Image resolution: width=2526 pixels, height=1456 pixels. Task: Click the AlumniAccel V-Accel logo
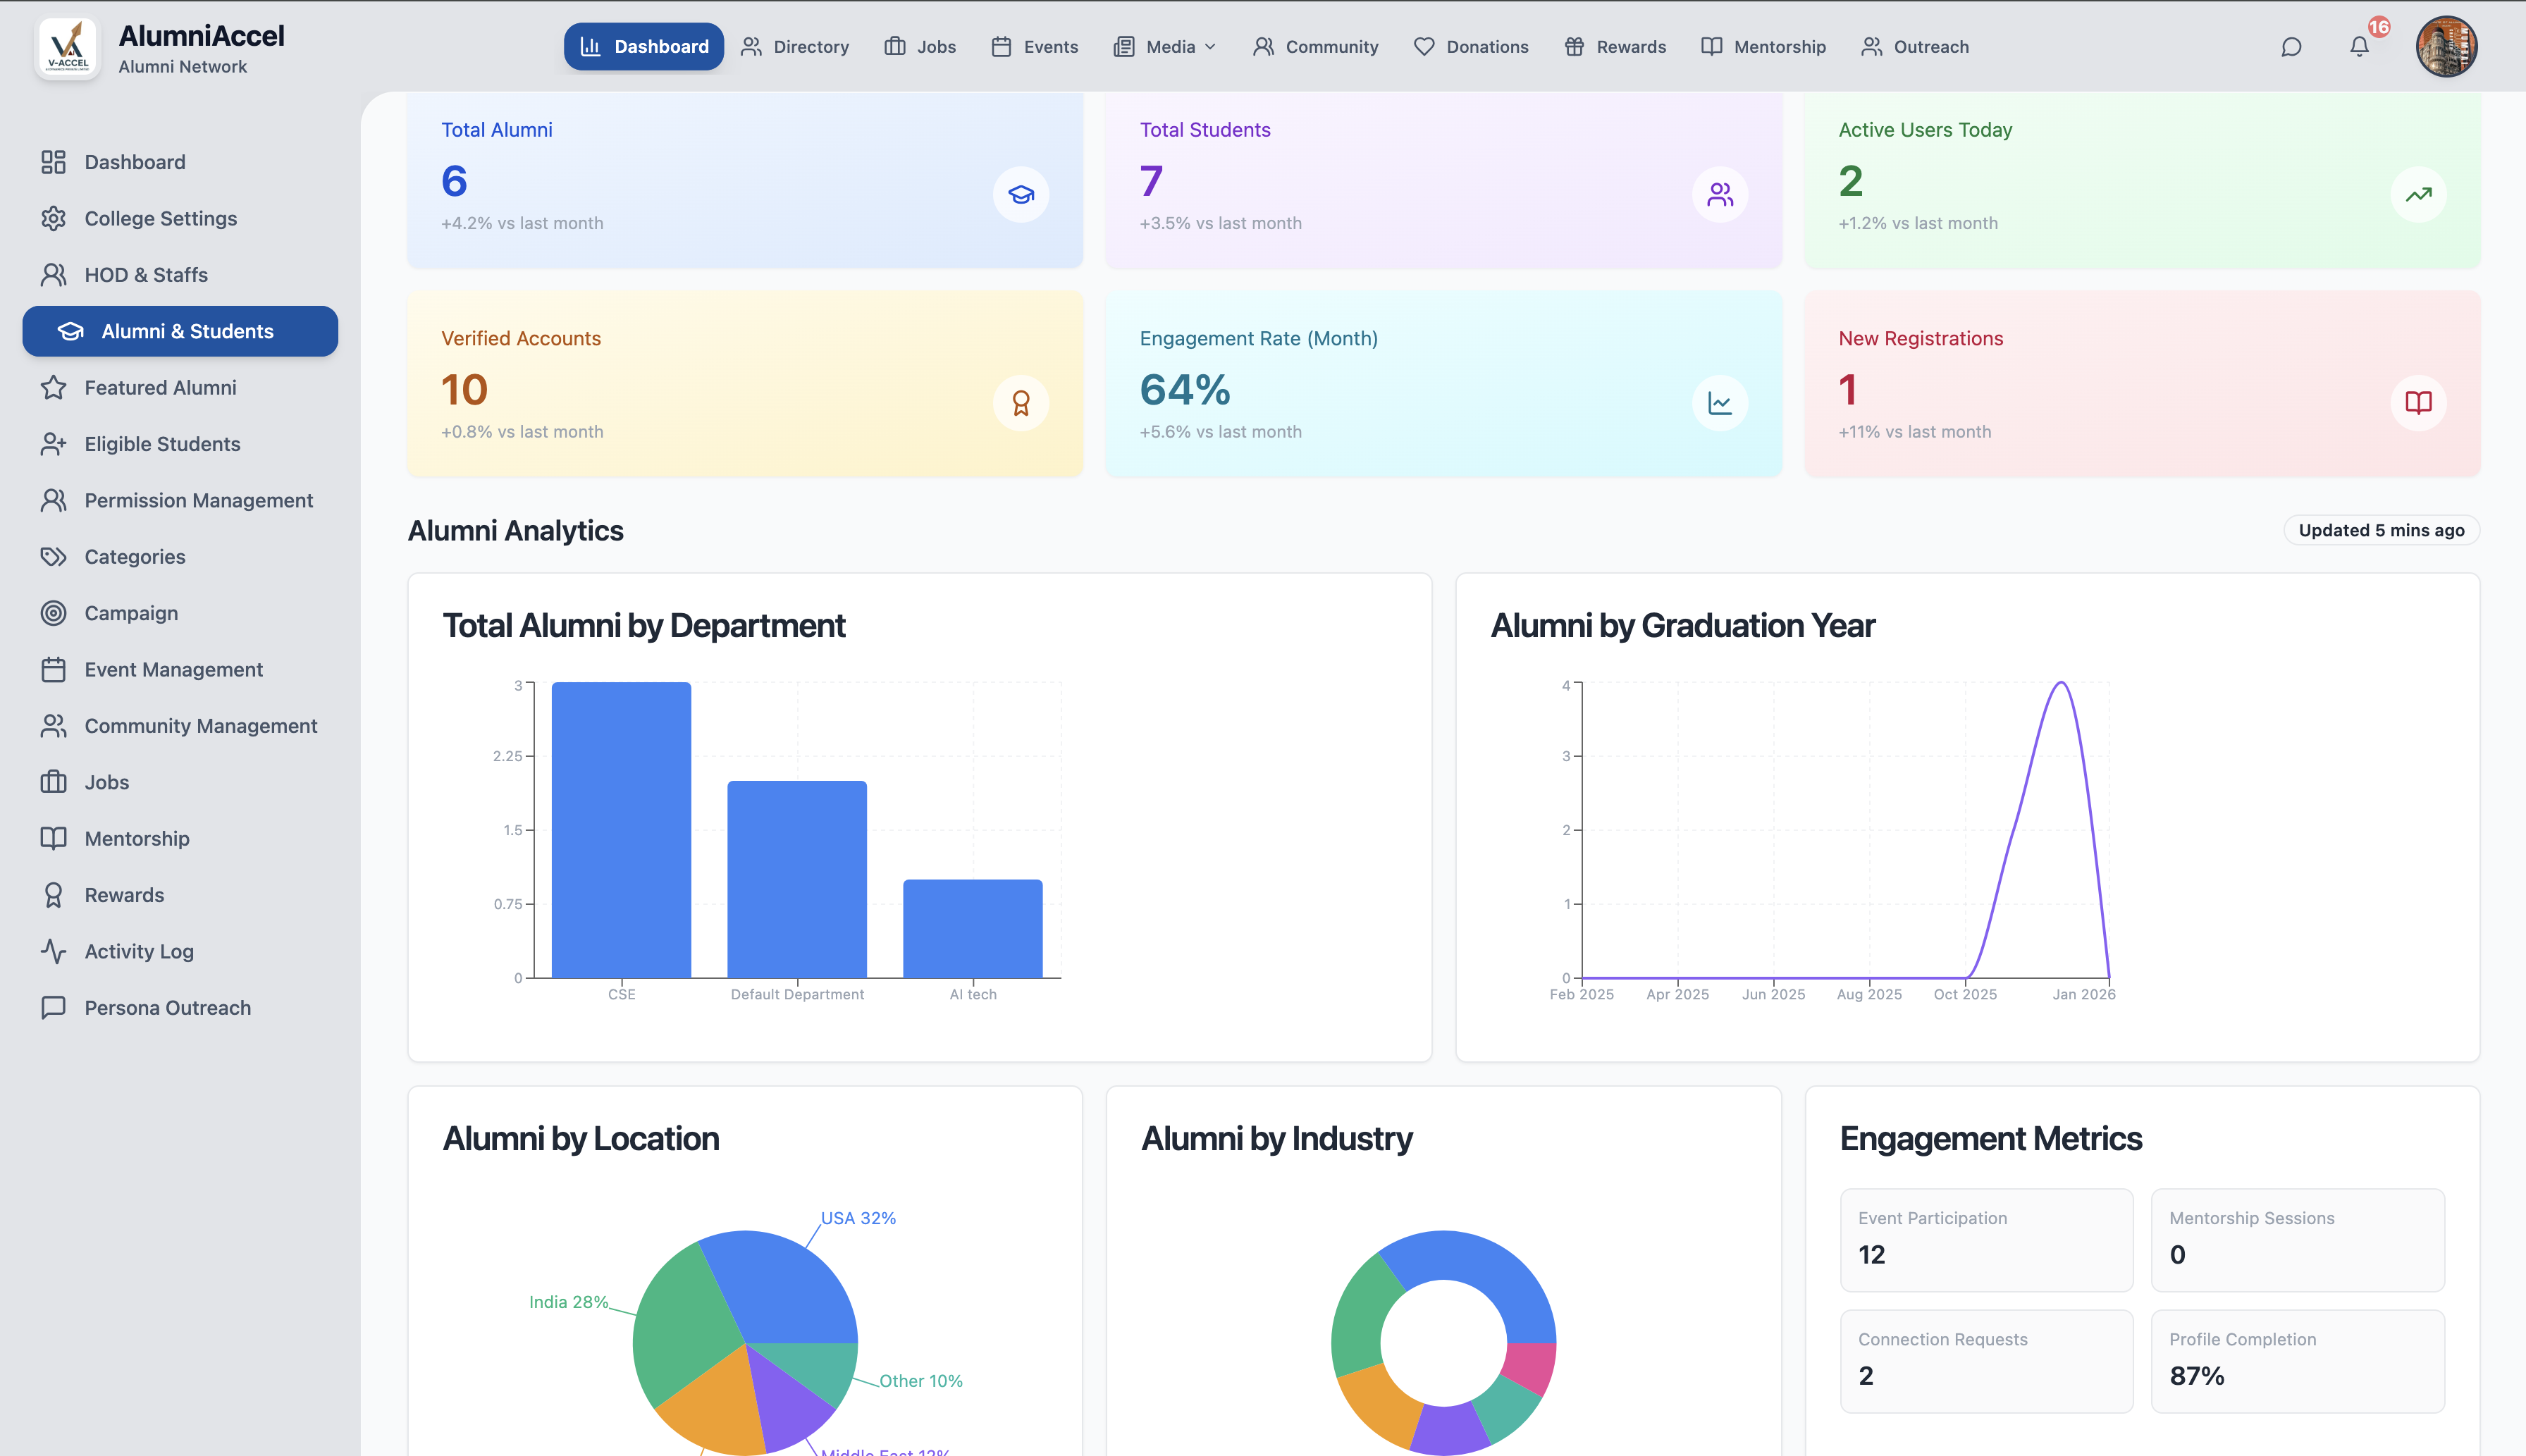[x=68, y=48]
